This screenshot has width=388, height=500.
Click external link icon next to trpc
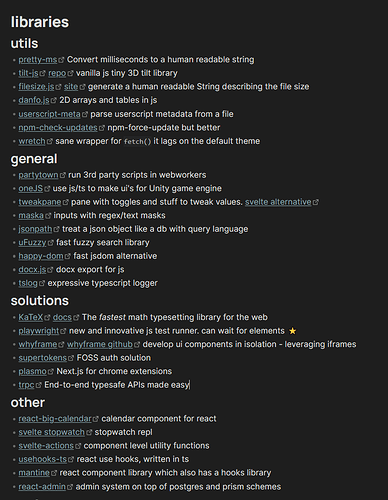coord(38,385)
